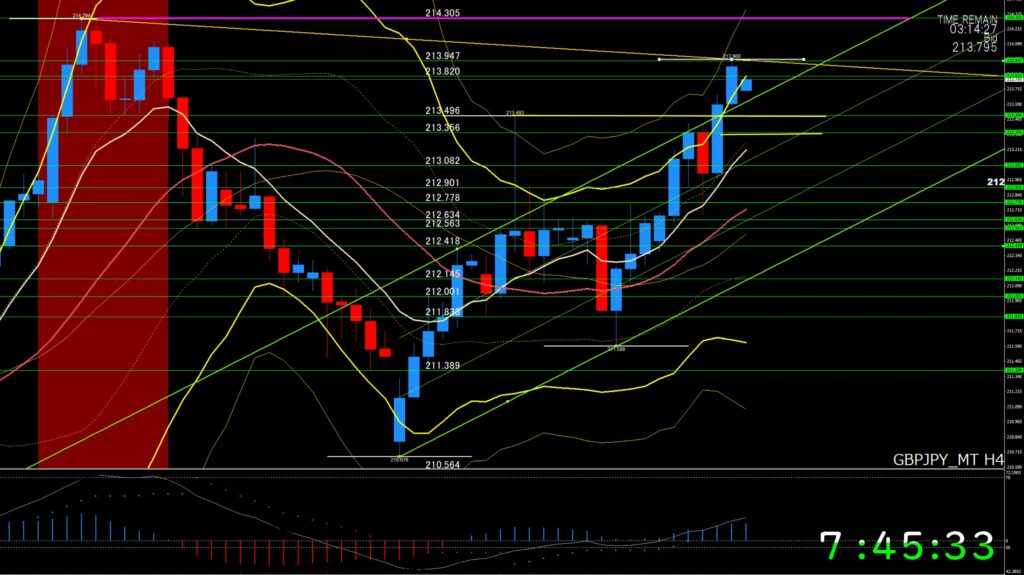1024x575 pixels.
Task: Grab right anchor point of white 213.968 line
Action: click(804, 60)
